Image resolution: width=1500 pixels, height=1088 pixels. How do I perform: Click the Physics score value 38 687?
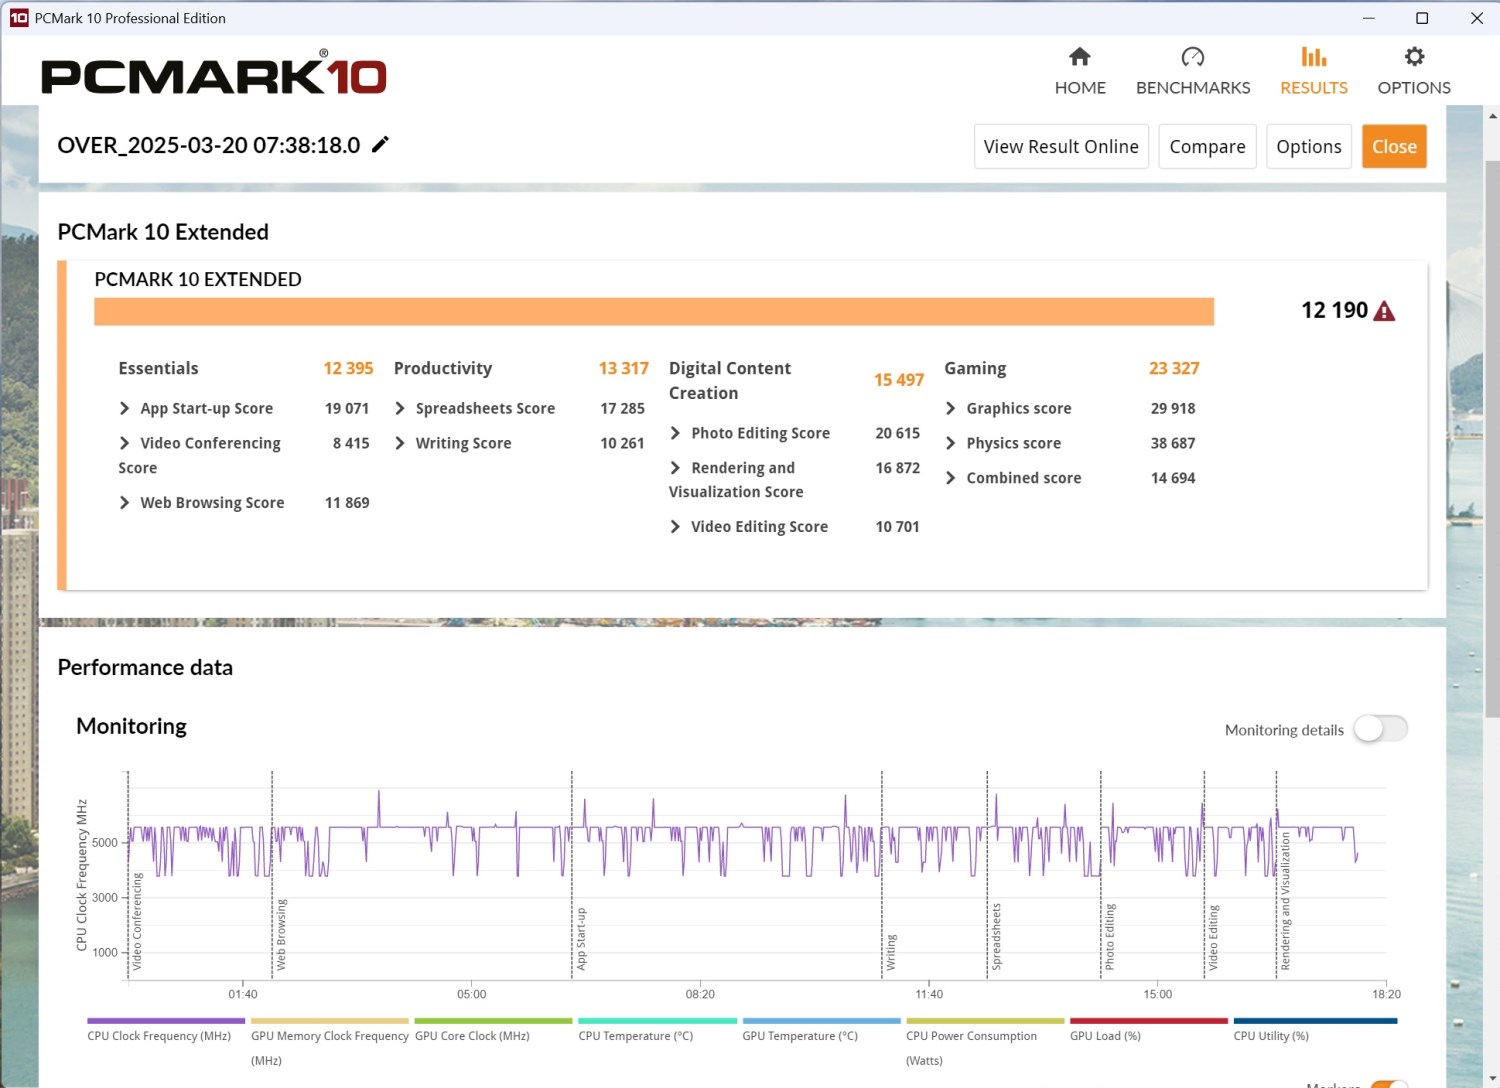(x=1173, y=443)
